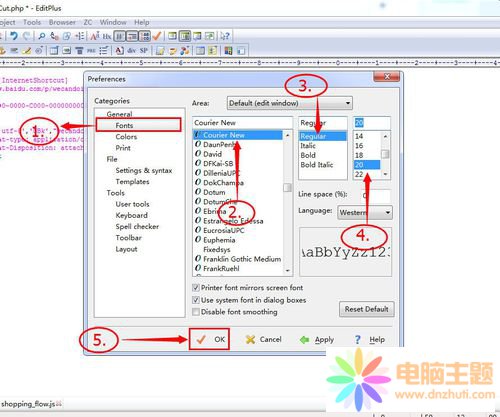The width and height of the screenshot is (500, 417).
Task: Enable Disable font smoothing checkbox
Action: pos(196,312)
